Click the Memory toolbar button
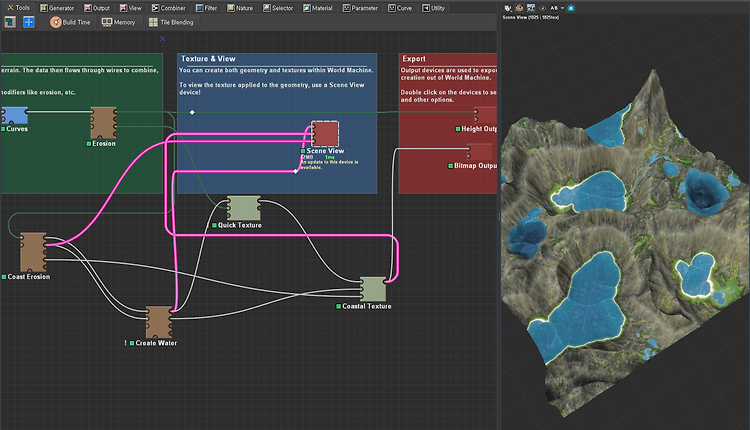The height and width of the screenshot is (430, 750). (x=119, y=22)
